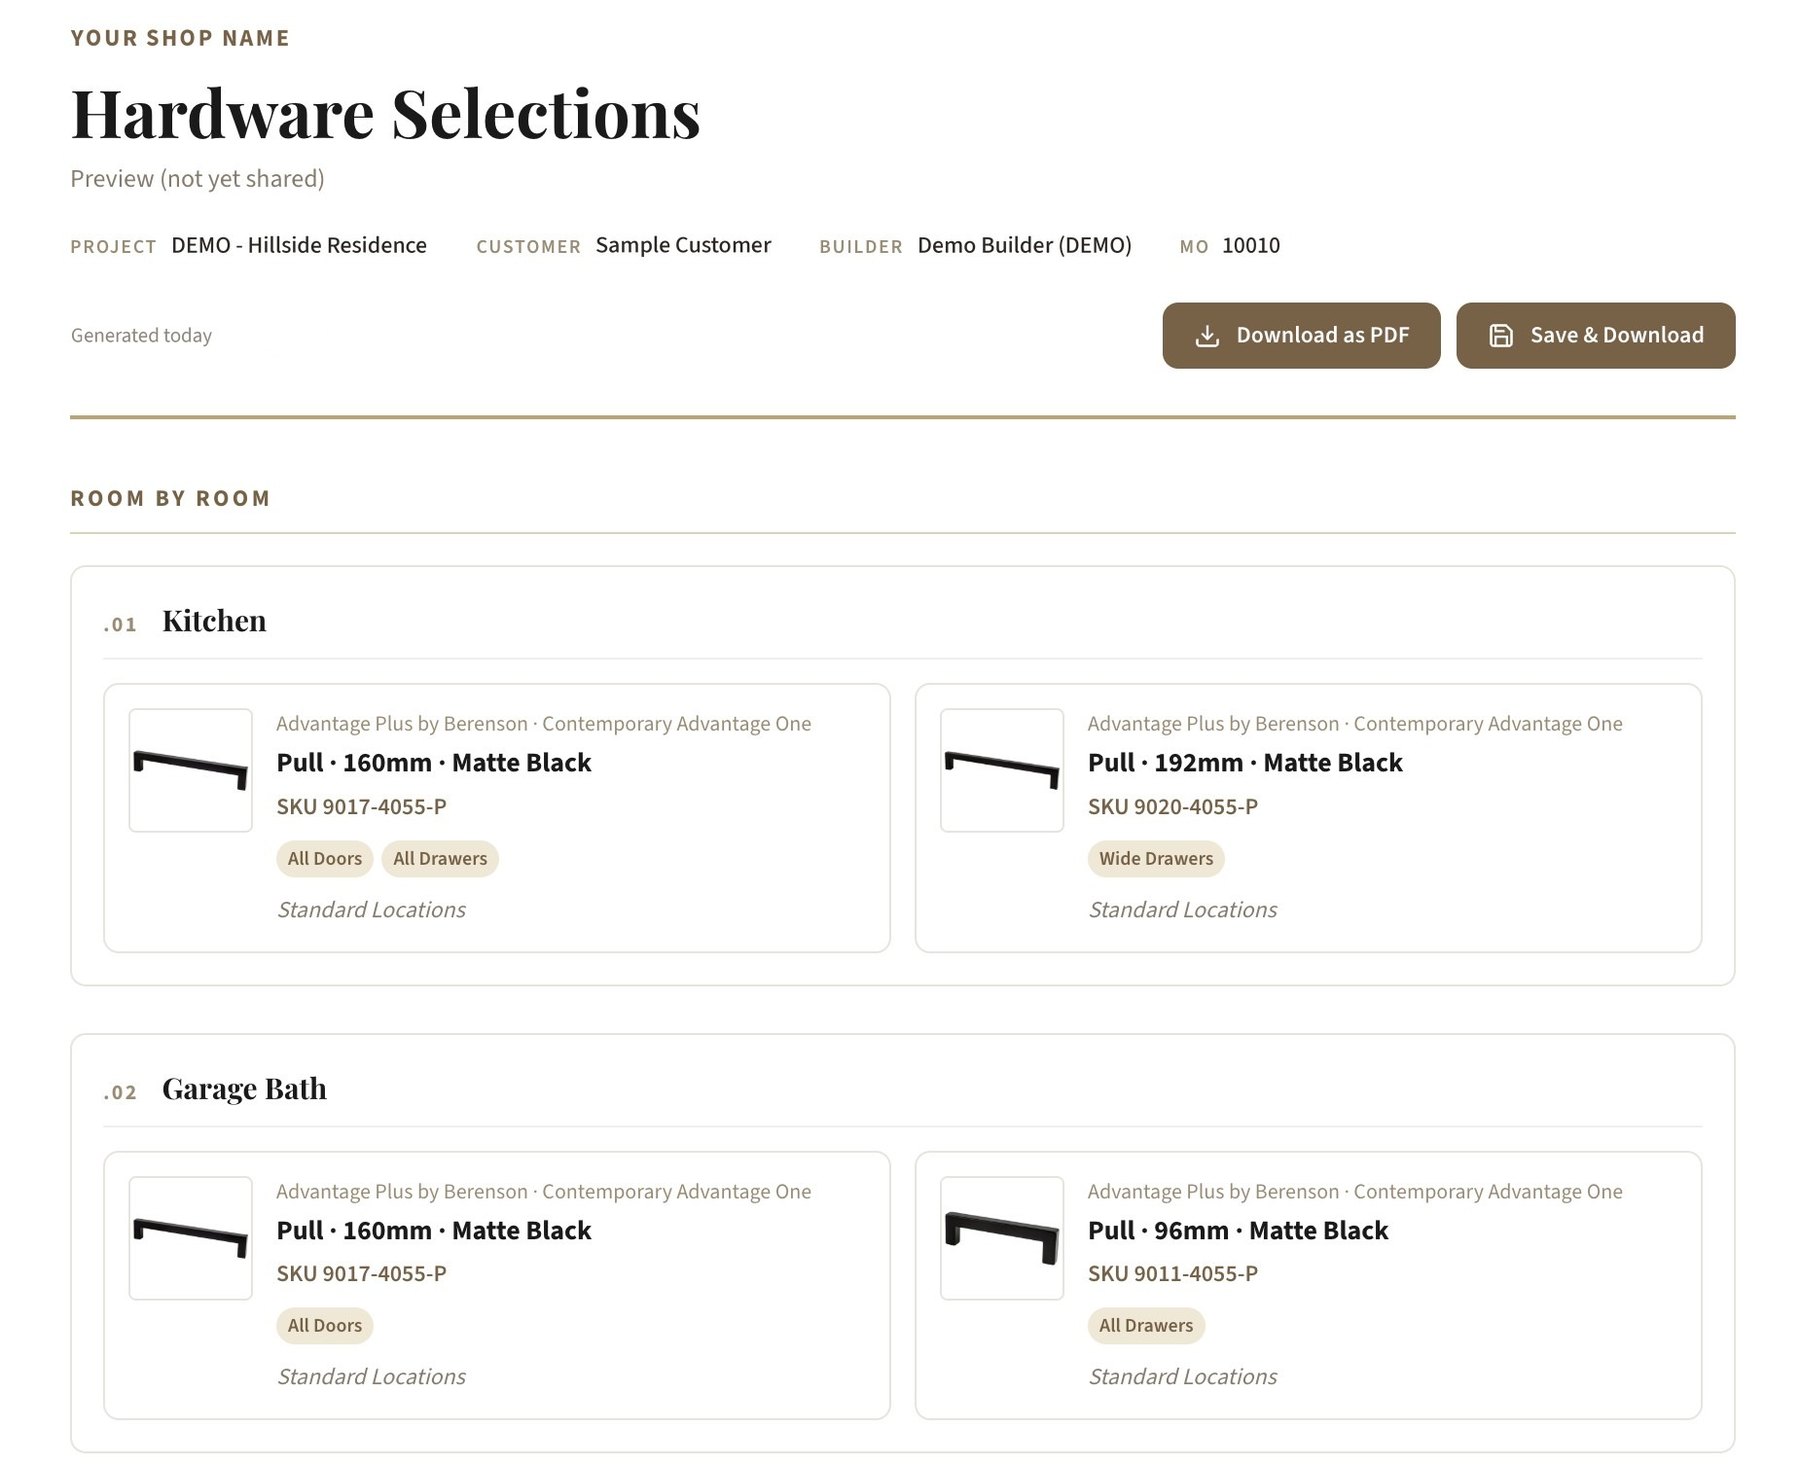Select the Kitchen room heading
The image size is (1800, 1464).
pyautogui.click(x=214, y=621)
